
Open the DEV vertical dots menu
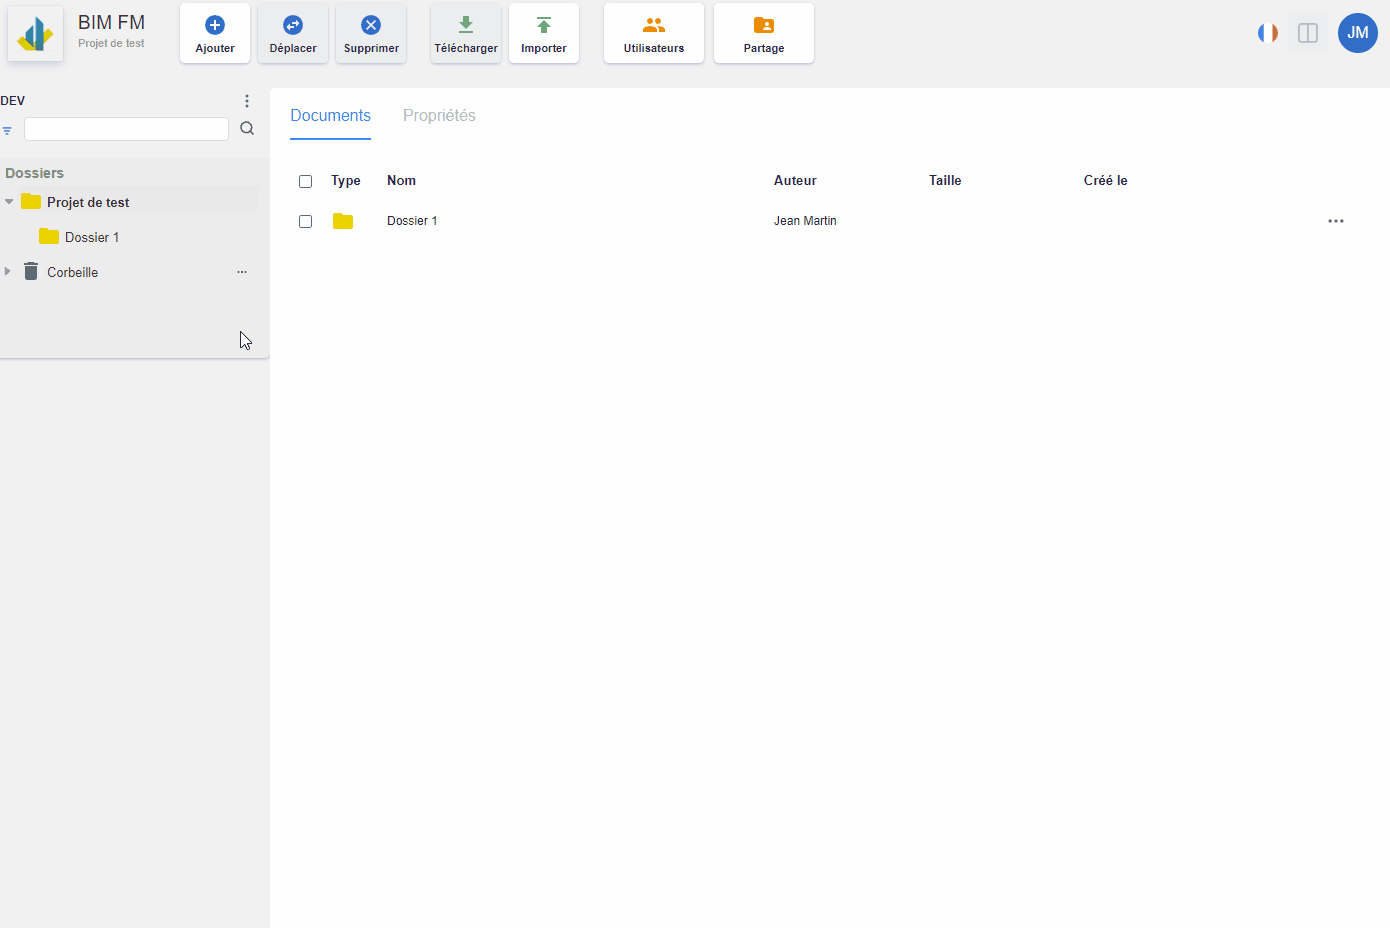(247, 101)
